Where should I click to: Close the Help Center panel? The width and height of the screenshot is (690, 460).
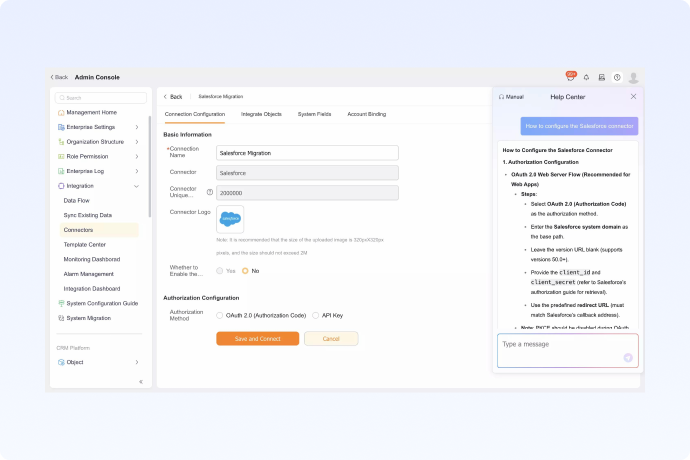point(633,96)
